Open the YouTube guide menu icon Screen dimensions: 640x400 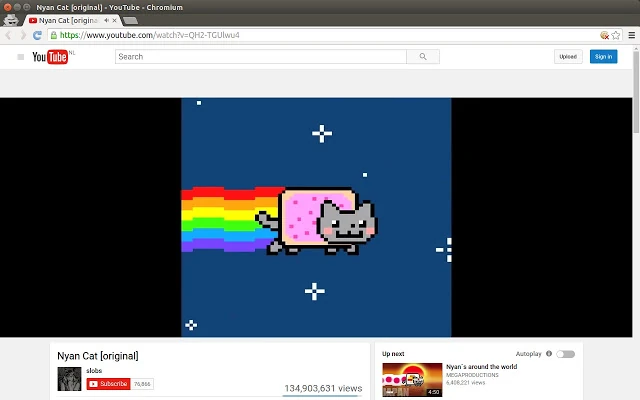click(20, 57)
